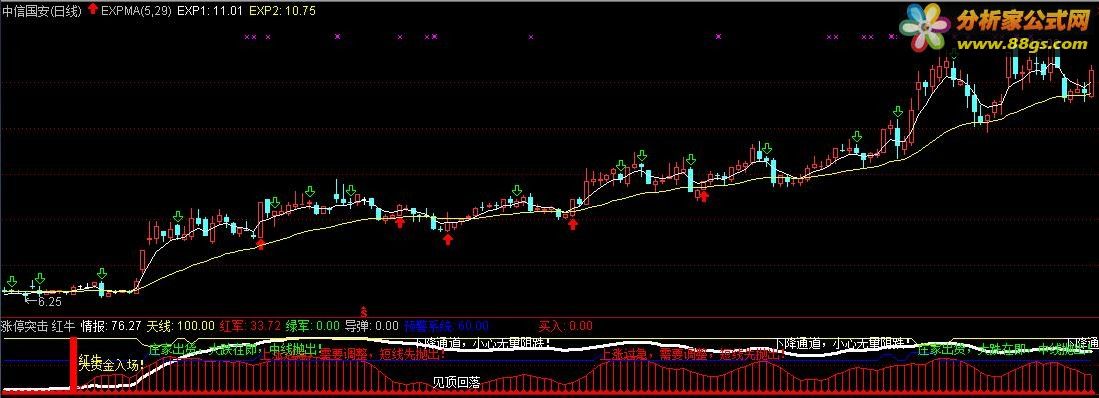
Task: Click the last red up arrow on the price chart
Action: click(704, 196)
